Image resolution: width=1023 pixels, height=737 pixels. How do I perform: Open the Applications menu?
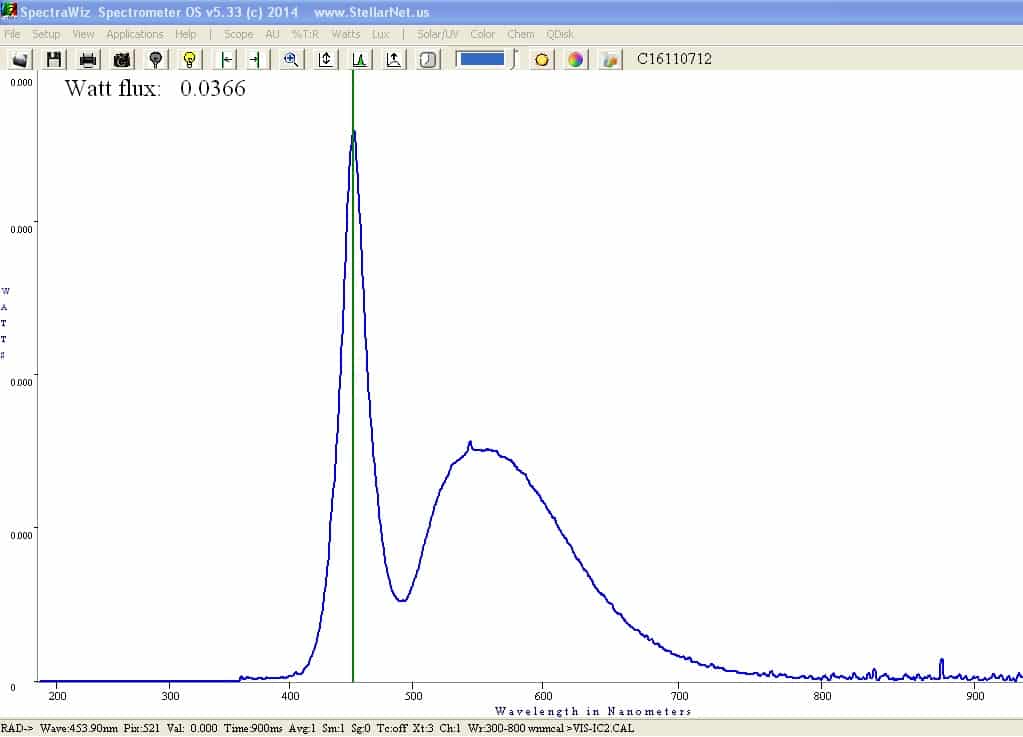pos(134,34)
